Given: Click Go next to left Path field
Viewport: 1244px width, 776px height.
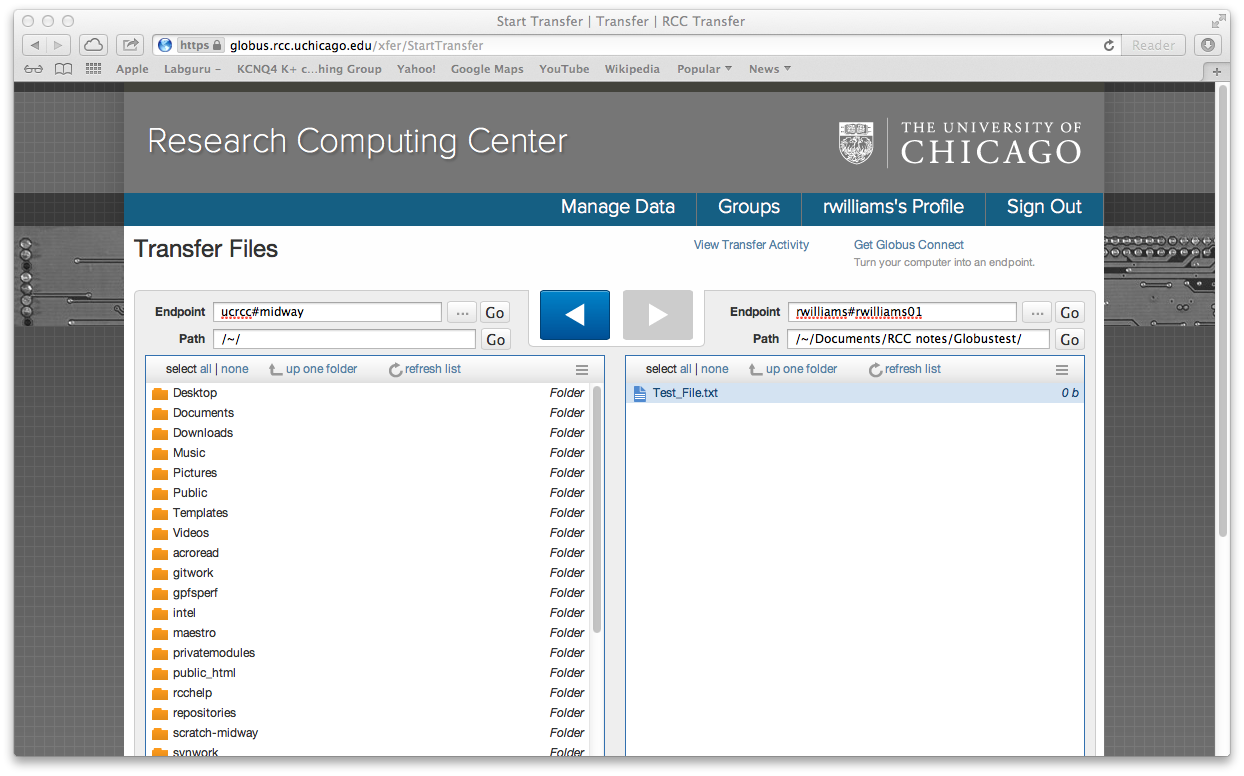Looking at the screenshot, I should [x=495, y=339].
